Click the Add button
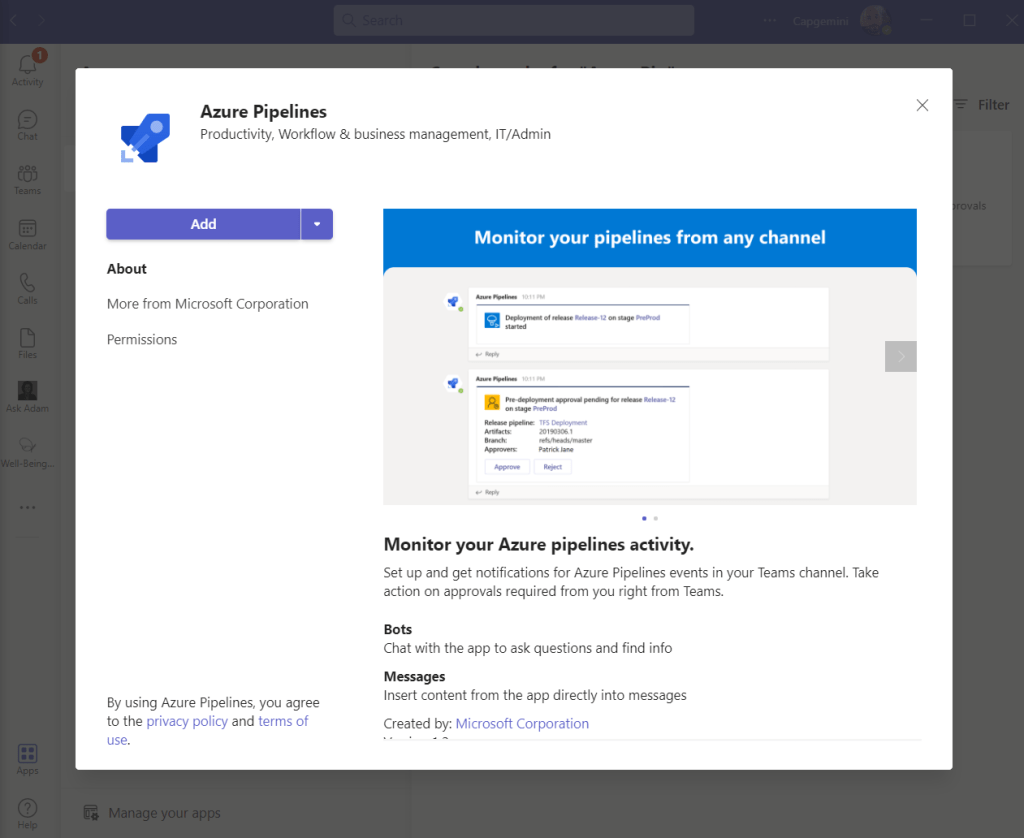1024x838 pixels. point(203,224)
